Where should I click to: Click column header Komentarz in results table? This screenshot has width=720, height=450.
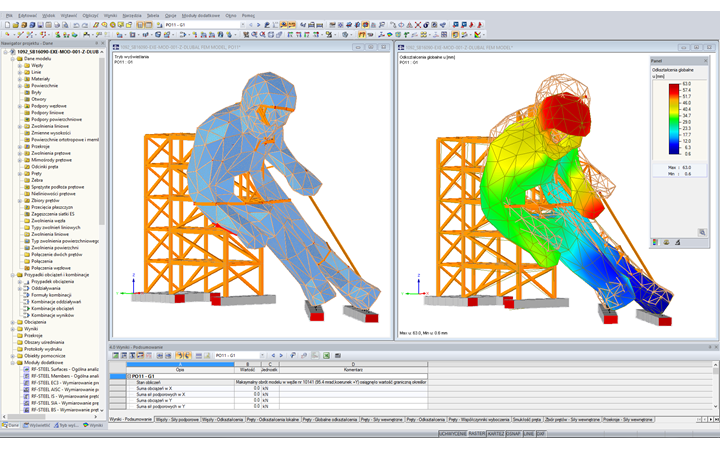tap(353, 370)
